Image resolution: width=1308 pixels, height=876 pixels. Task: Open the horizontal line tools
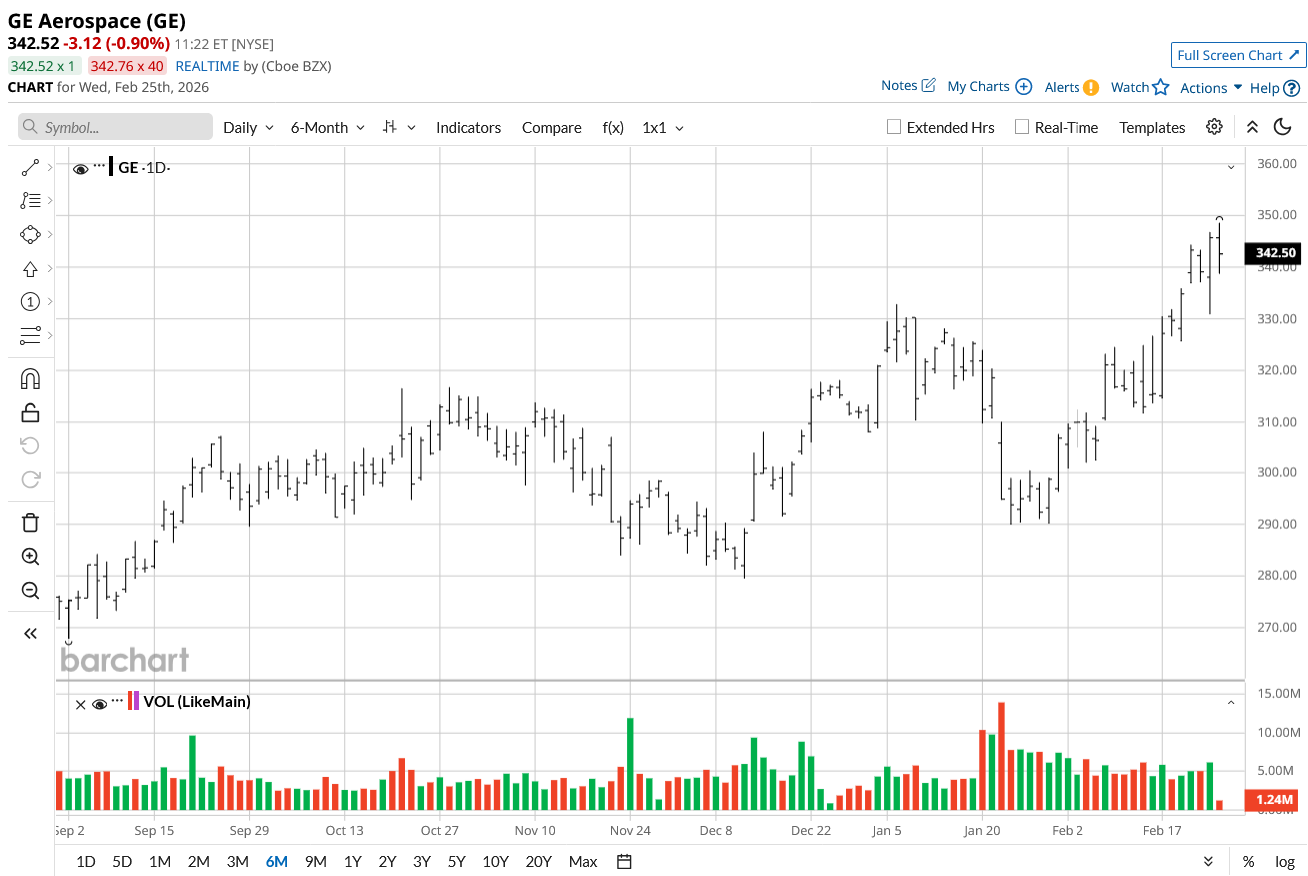pos(30,335)
